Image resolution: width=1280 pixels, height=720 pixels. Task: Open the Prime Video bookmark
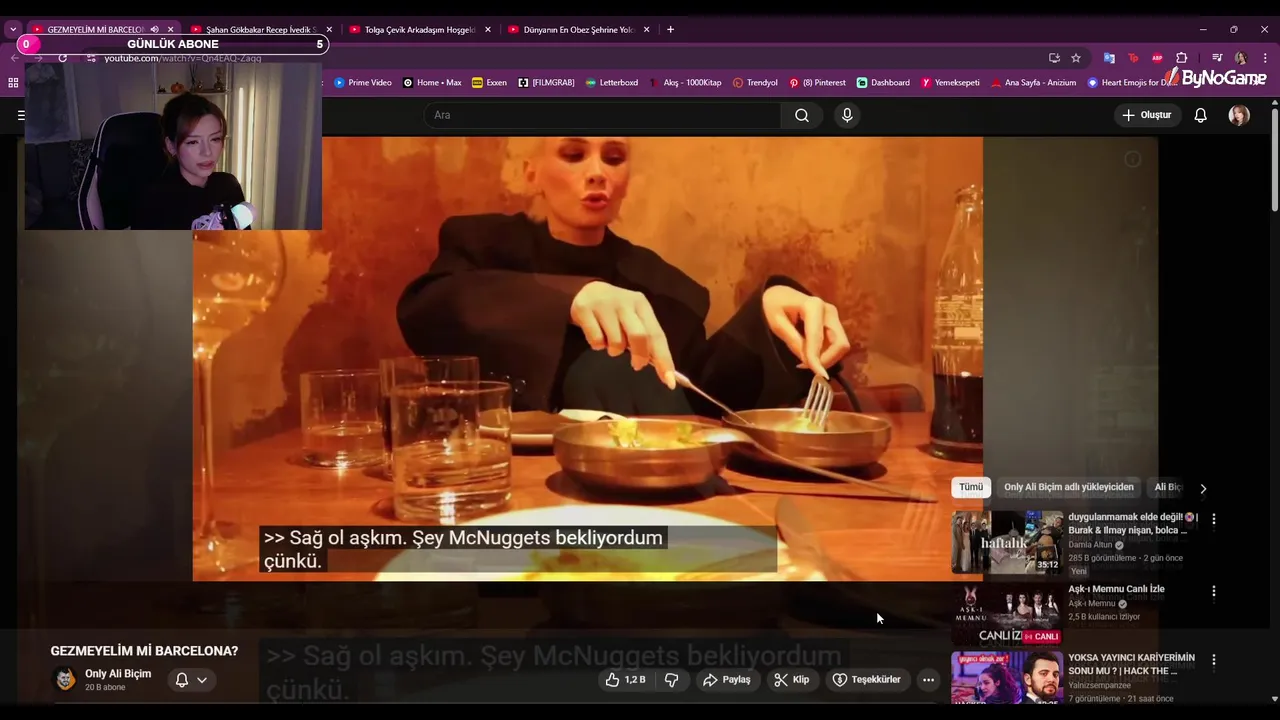click(363, 83)
